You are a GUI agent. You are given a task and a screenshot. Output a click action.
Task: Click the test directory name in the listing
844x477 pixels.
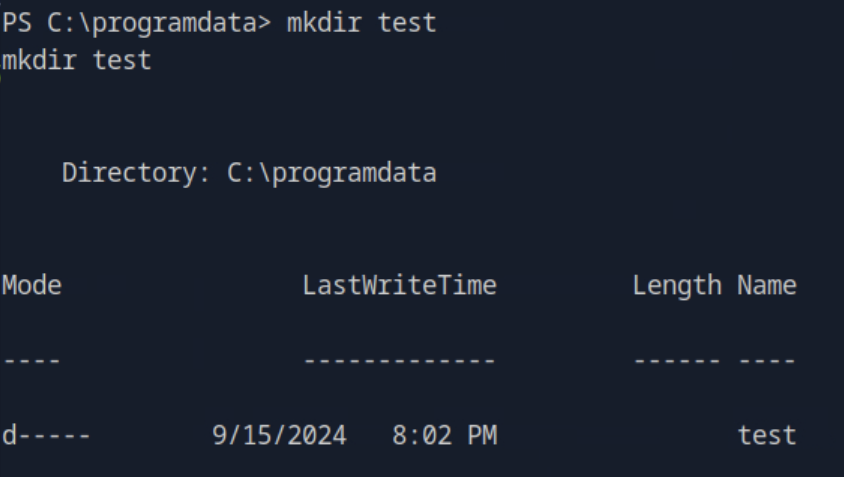[x=767, y=436]
